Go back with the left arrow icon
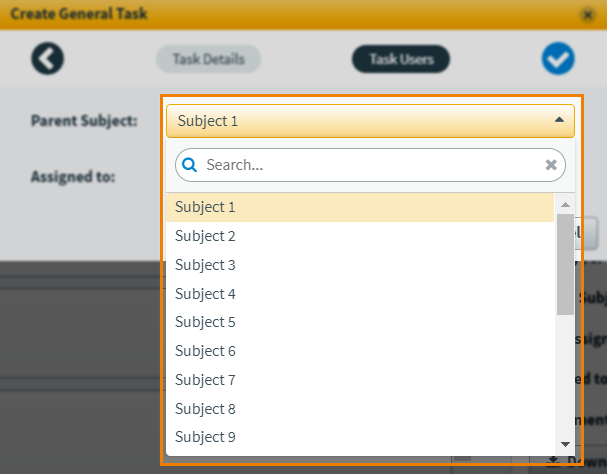 click(48, 58)
